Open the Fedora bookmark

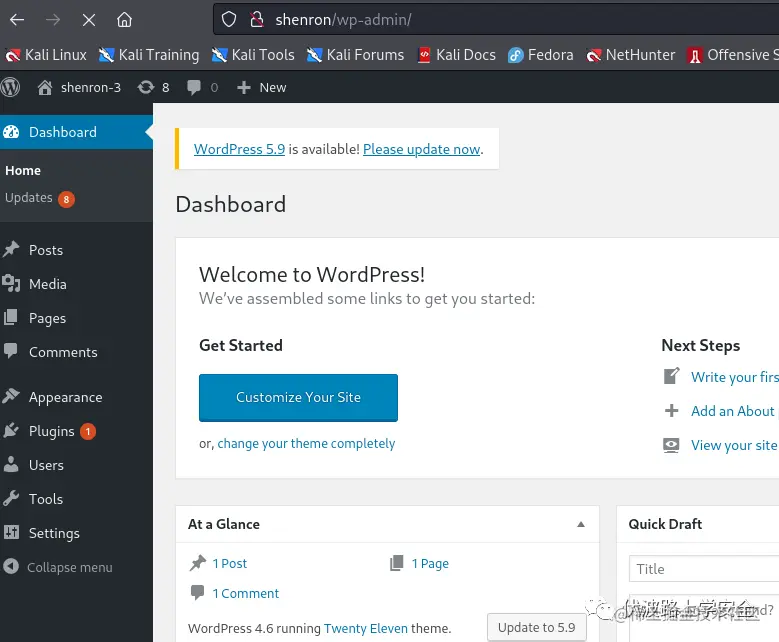[x=541, y=55]
